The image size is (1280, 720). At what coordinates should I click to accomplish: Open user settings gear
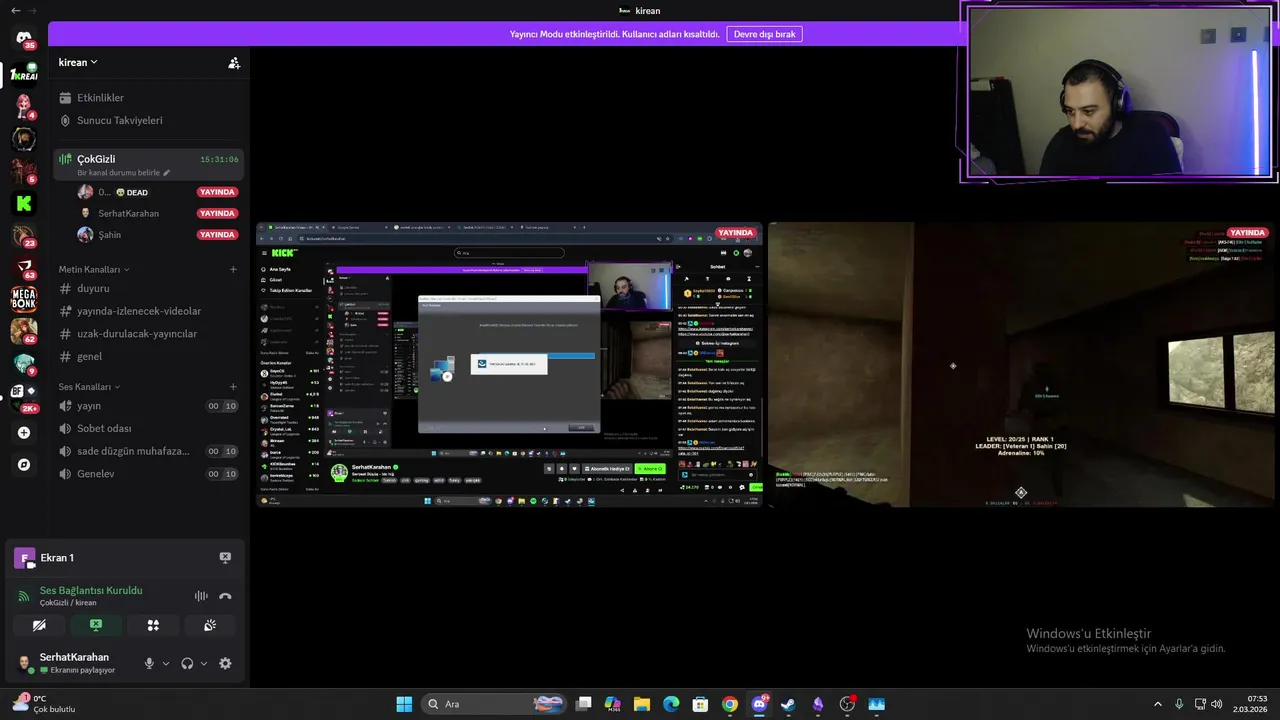pyautogui.click(x=225, y=663)
